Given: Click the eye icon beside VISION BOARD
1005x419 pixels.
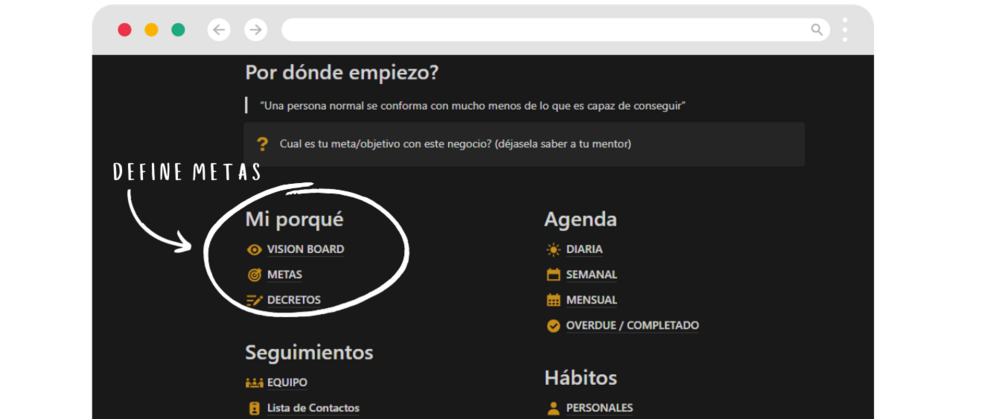Looking at the screenshot, I should pos(254,250).
